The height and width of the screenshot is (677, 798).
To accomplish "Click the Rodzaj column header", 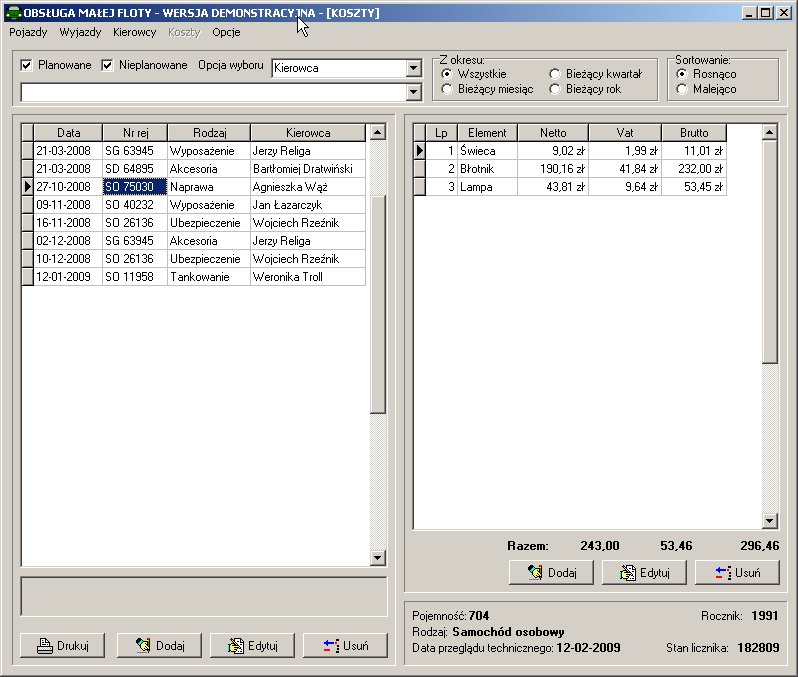I will (x=209, y=133).
